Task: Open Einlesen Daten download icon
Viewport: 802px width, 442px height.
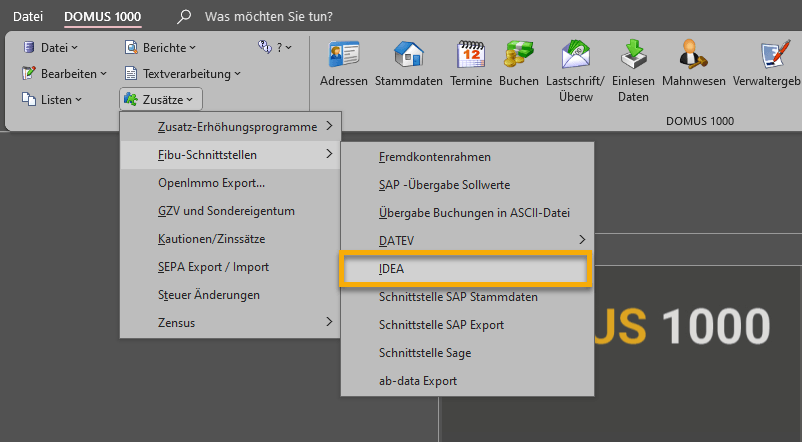Action: coord(633,54)
